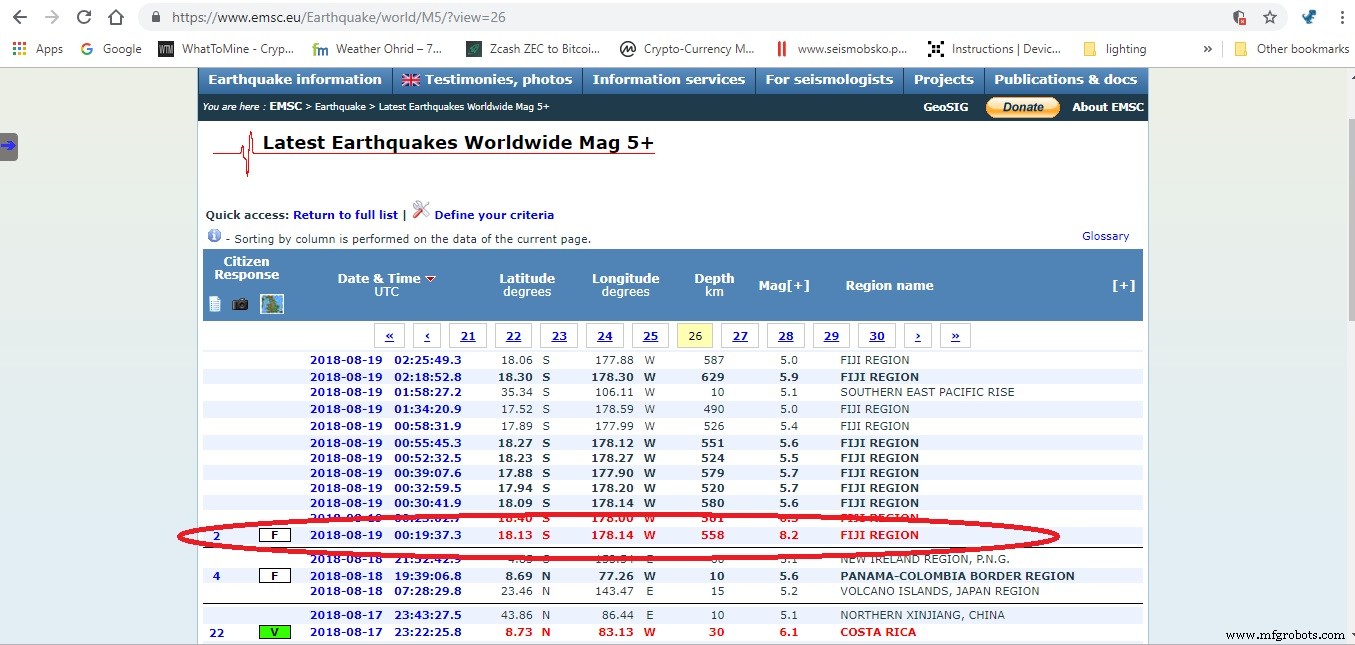This screenshot has width=1355, height=645.
Task: Click the camera icon under Citizen Response
Action: pyautogui.click(x=240, y=304)
